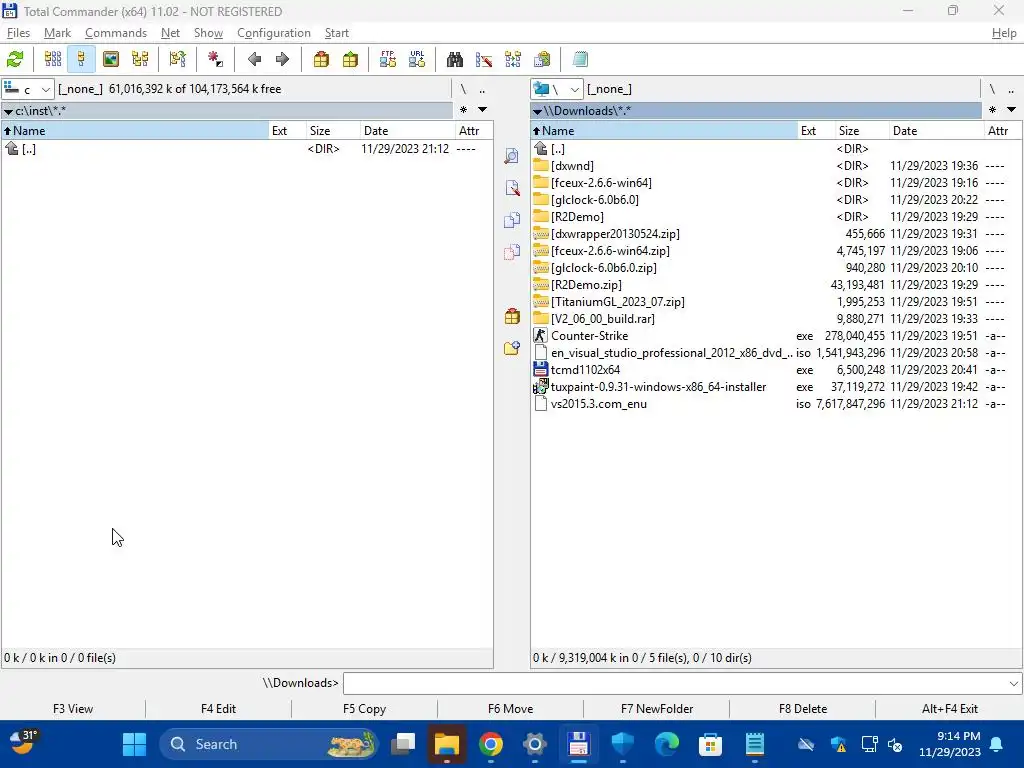Enable thumbnail view from toolbar
Image resolution: width=1024 pixels, height=768 pixels.
pyautogui.click(x=111, y=59)
